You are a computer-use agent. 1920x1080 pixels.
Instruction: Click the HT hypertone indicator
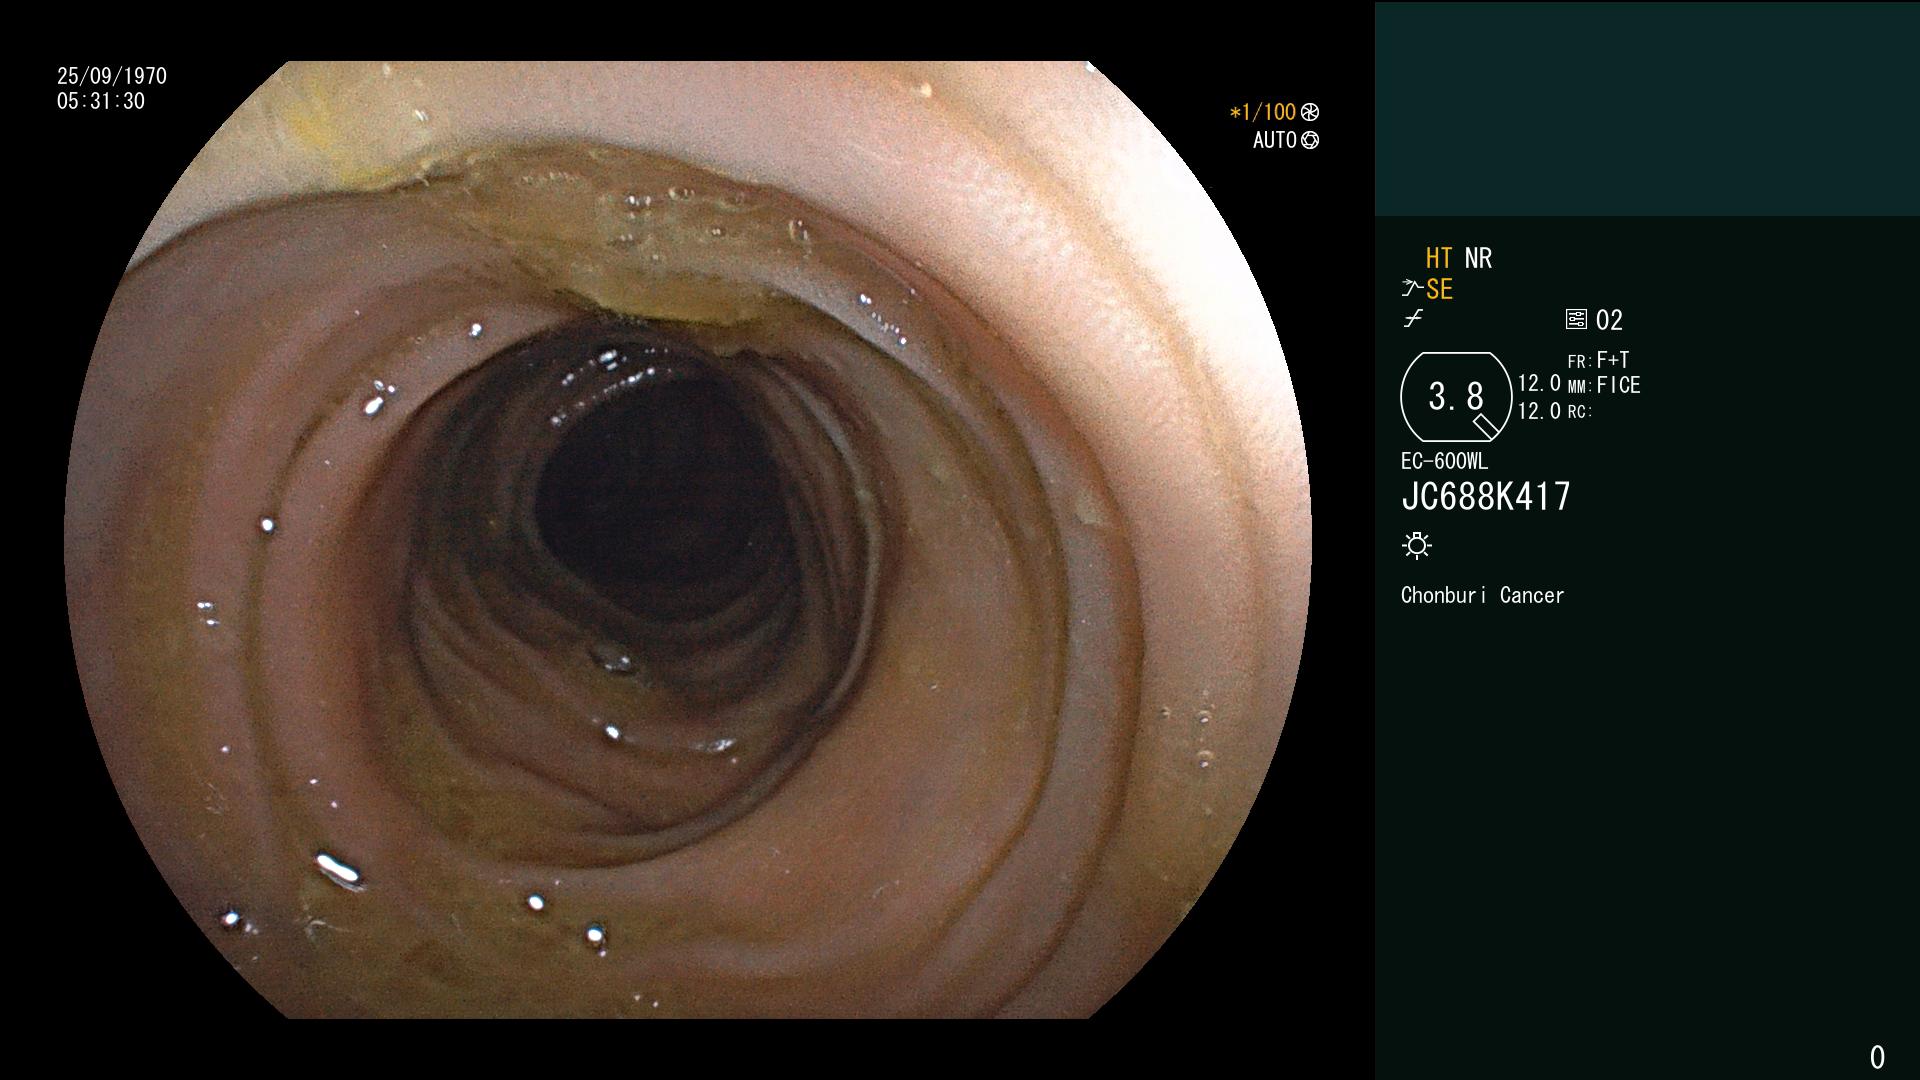(1438, 259)
